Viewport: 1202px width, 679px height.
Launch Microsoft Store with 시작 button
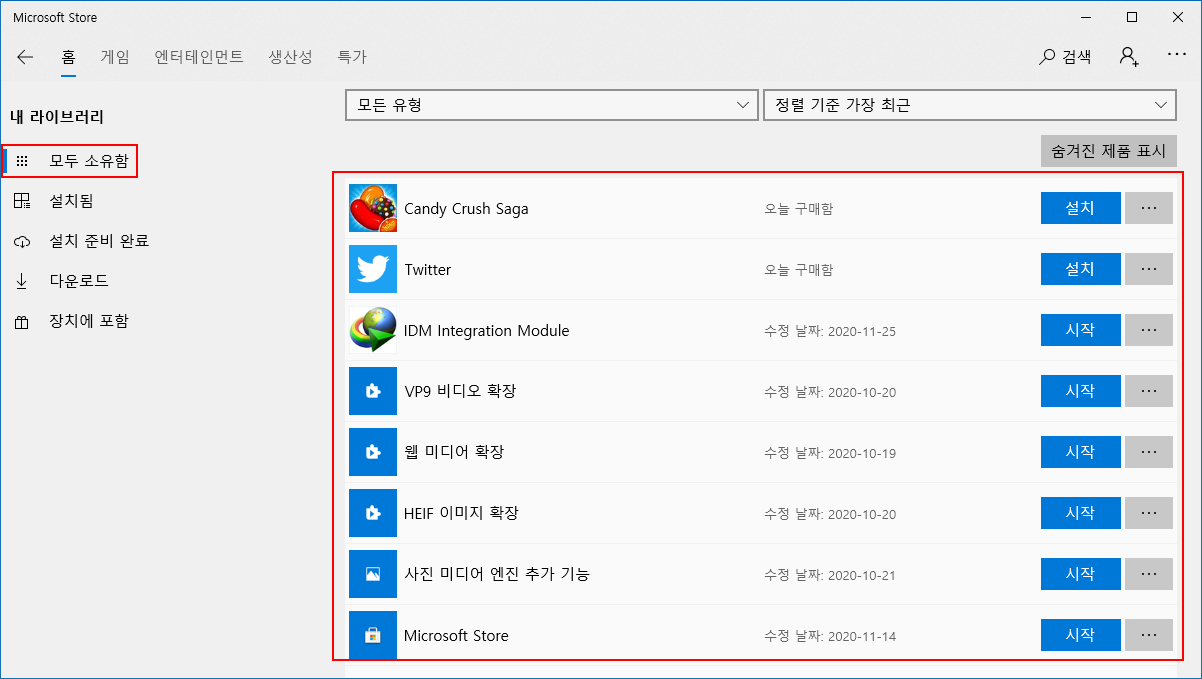pyautogui.click(x=1080, y=635)
